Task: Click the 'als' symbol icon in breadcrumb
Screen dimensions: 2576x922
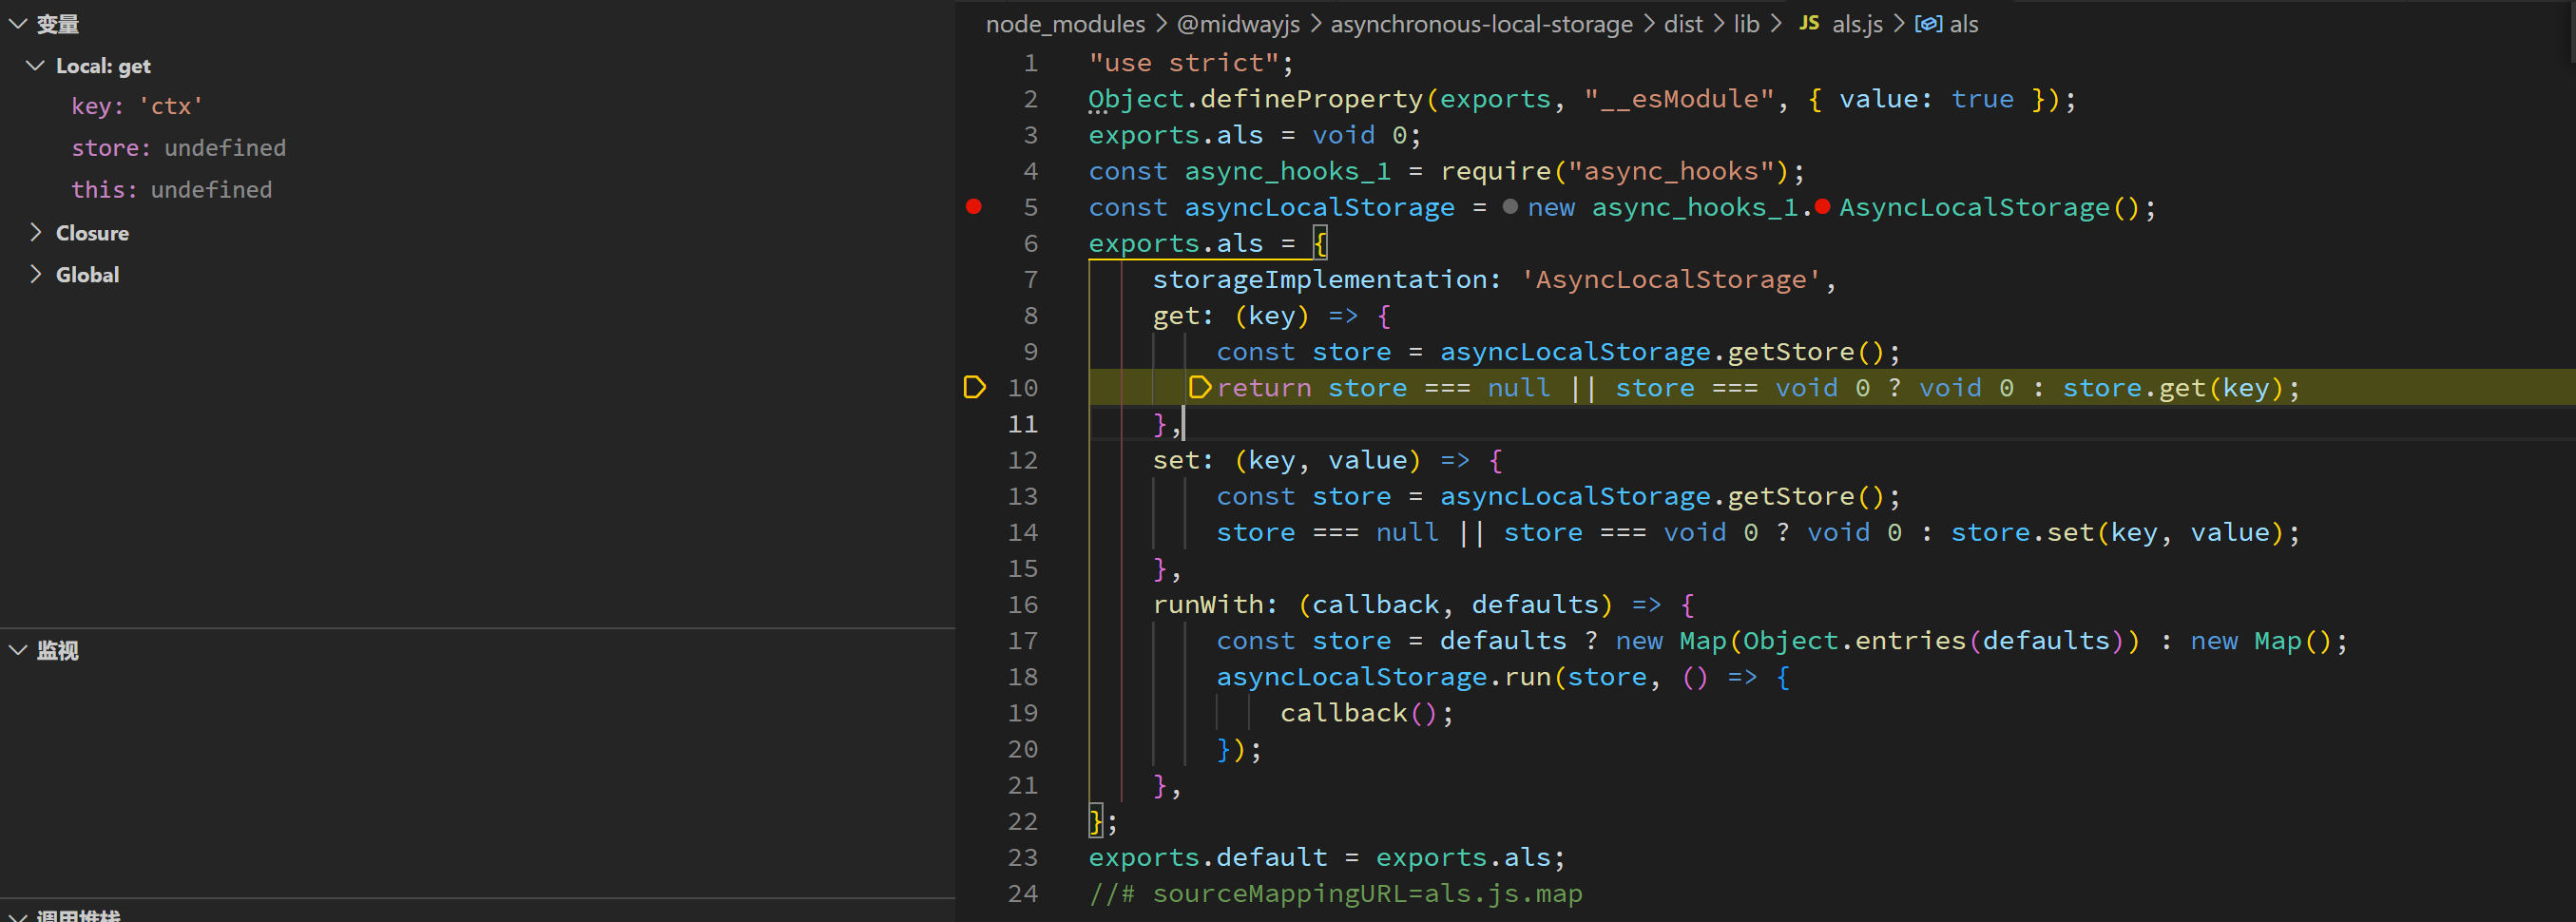Action: 1928,23
